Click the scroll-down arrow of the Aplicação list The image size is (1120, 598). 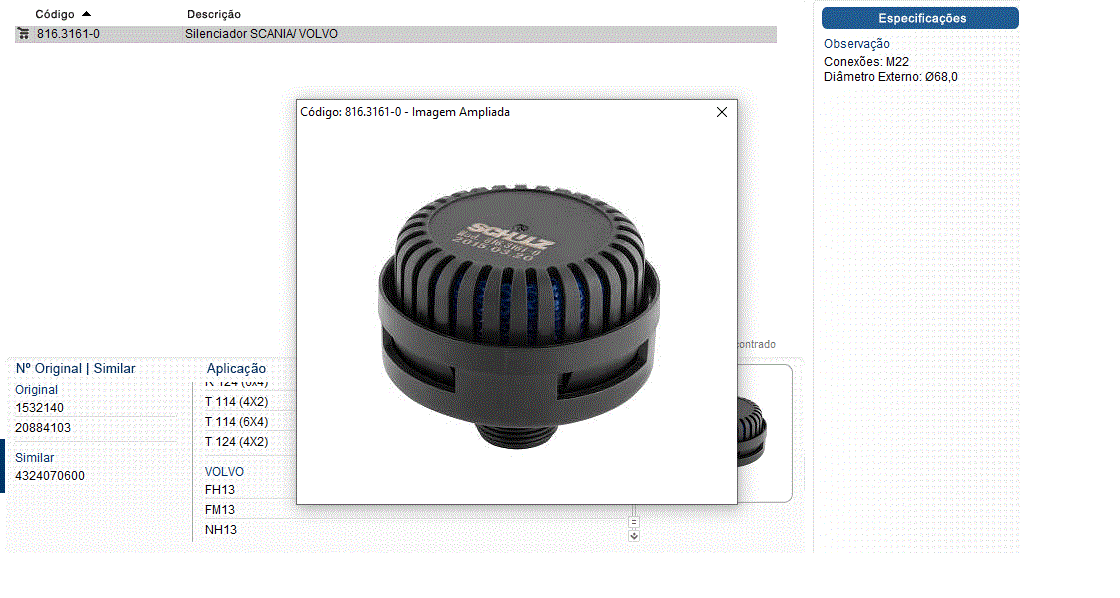tap(634, 536)
